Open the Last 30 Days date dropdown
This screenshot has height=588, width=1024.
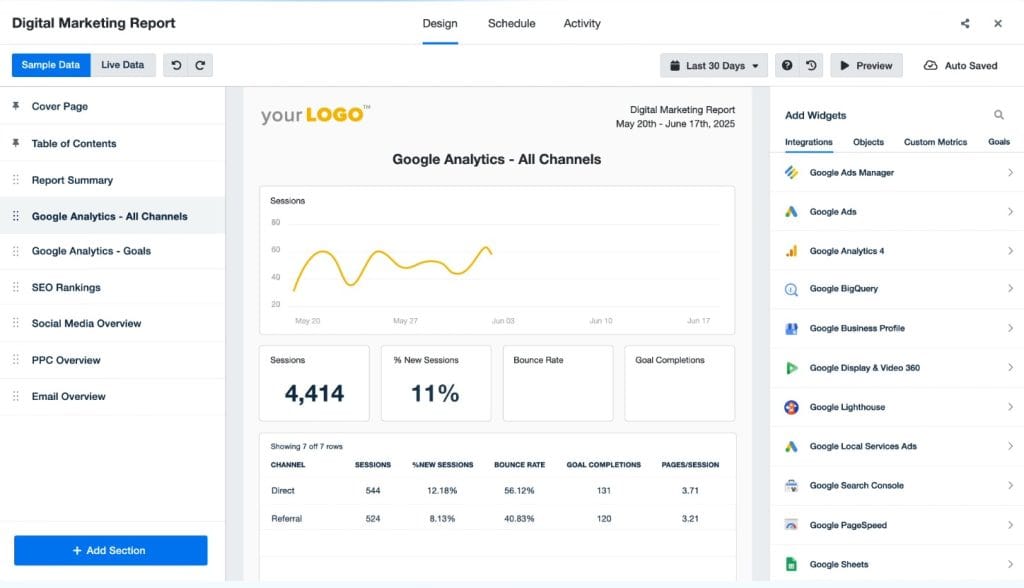pyautogui.click(x=714, y=65)
